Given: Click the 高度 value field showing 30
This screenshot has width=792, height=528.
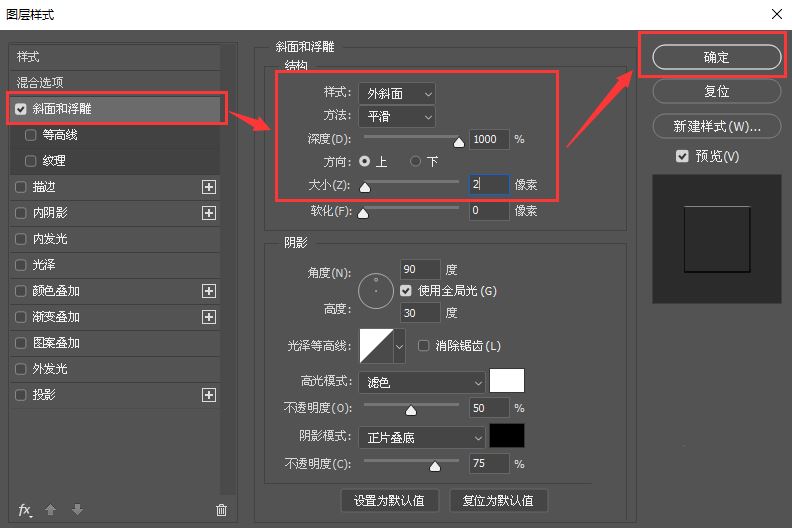Looking at the screenshot, I should click(x=420, y=313).
